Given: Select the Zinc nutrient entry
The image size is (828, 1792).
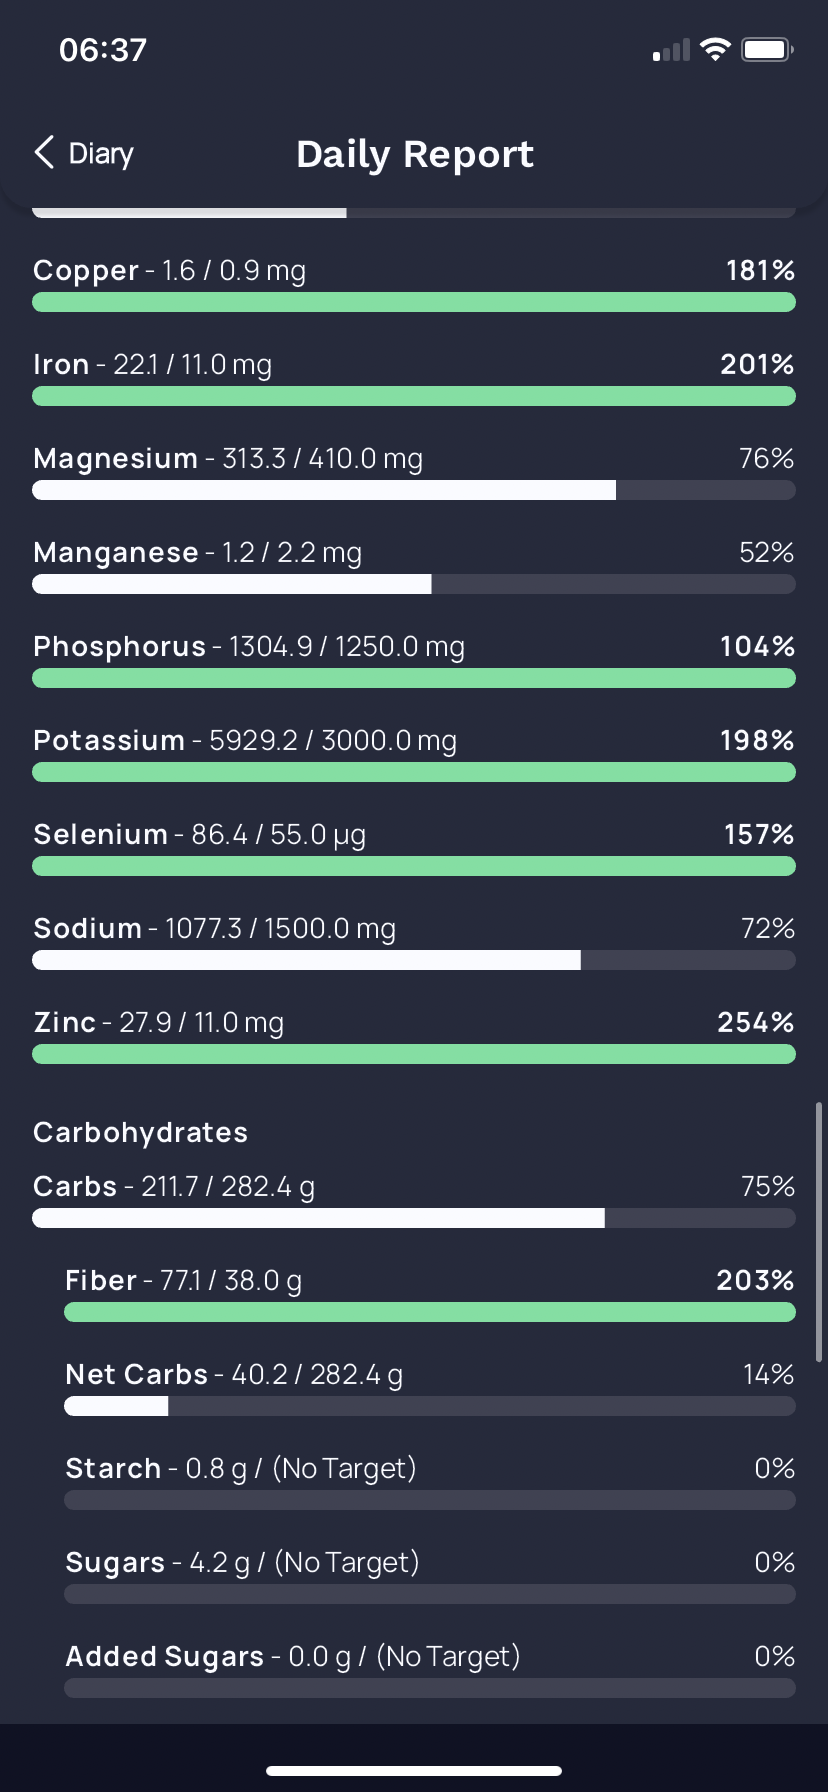Looking at the screenshot, I should 414,1036.
